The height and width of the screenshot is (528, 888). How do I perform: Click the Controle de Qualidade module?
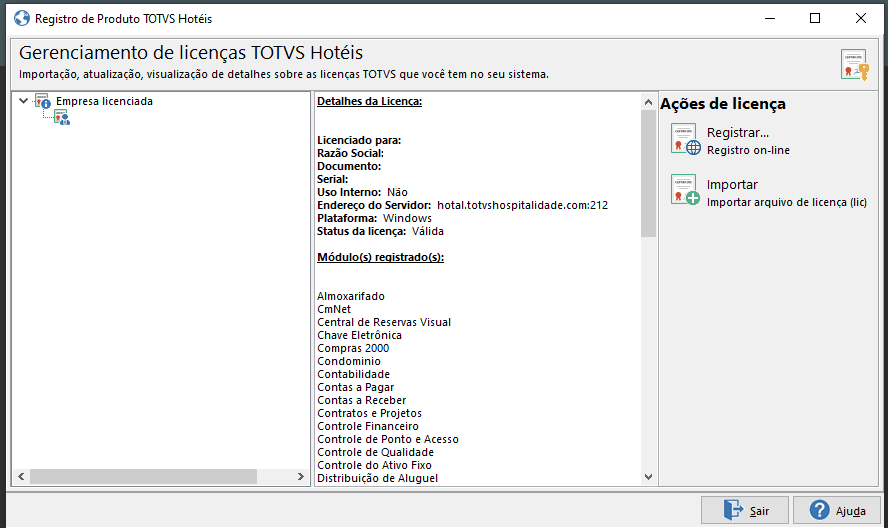pos(375,453)
